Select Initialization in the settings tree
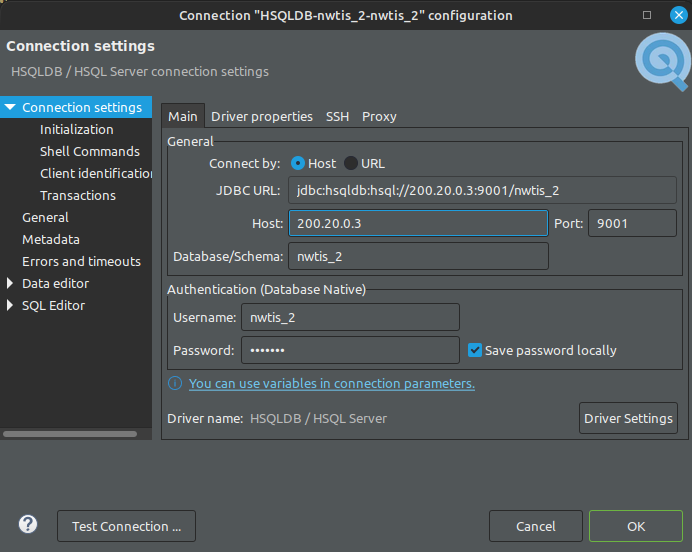Screen dimensions: 692x552 click(x=77, y=129)
